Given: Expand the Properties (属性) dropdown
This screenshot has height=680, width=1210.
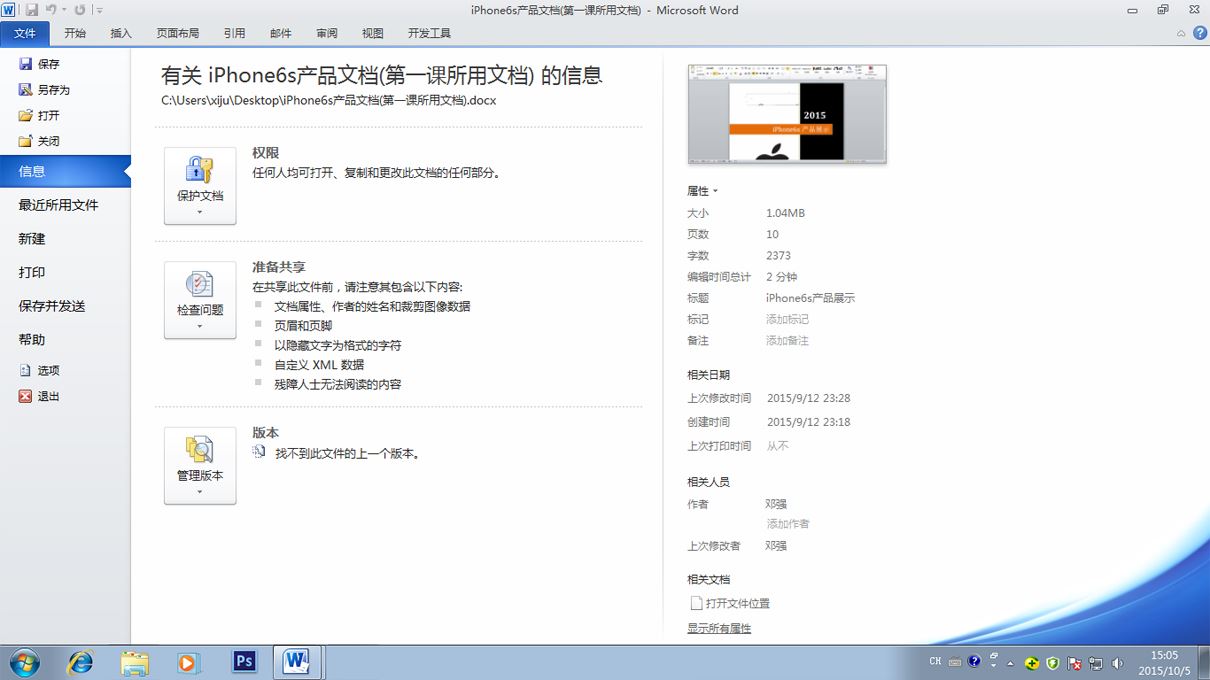Looking at the screenshot, I should (x=702, y=191).
